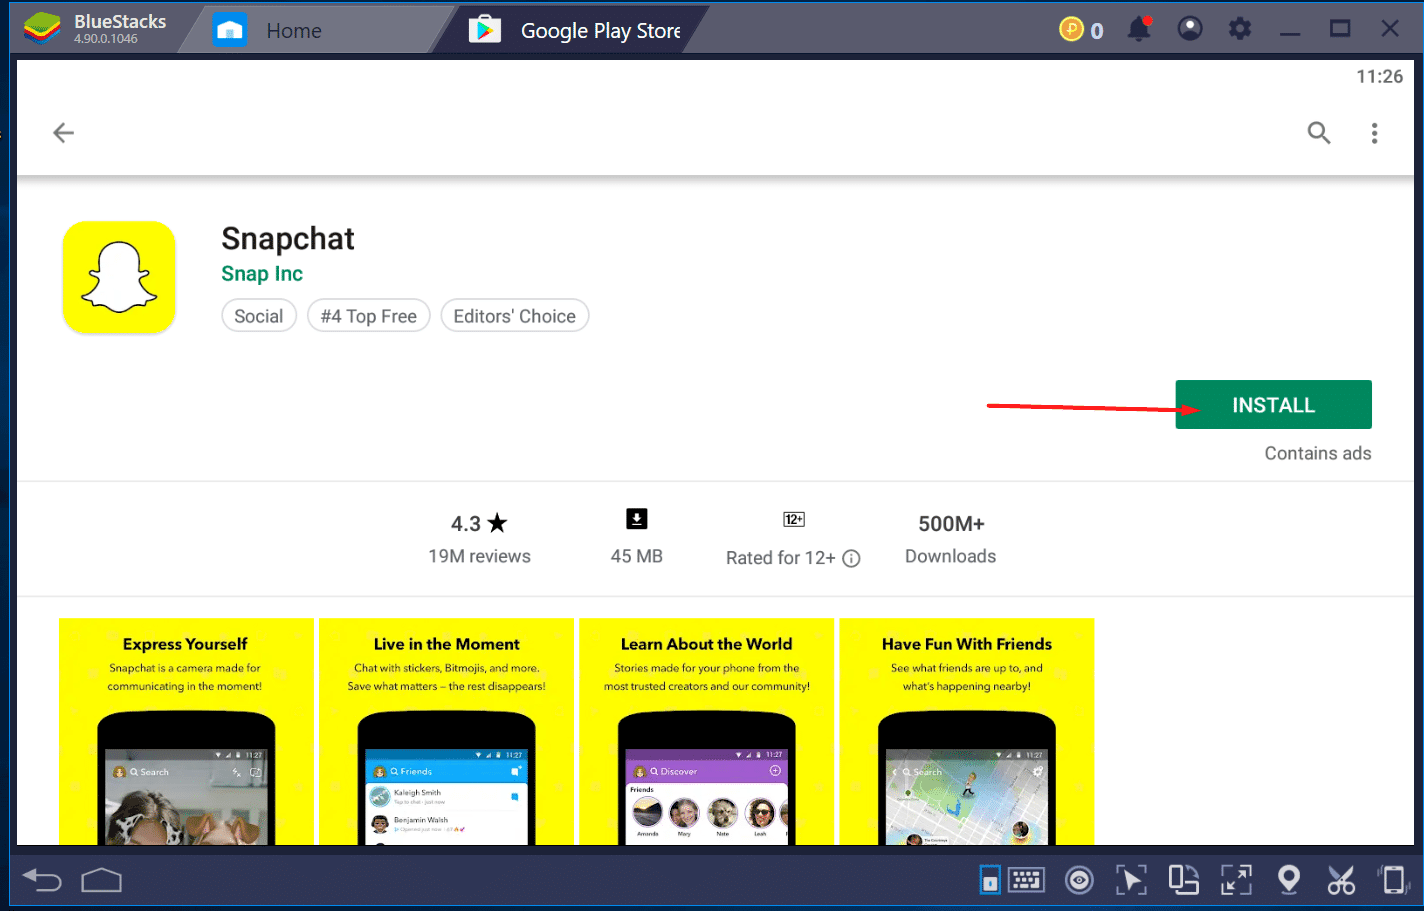Open the BlueStacks account profile icon
The image size is (1424, 911).
click(1190, 29)
